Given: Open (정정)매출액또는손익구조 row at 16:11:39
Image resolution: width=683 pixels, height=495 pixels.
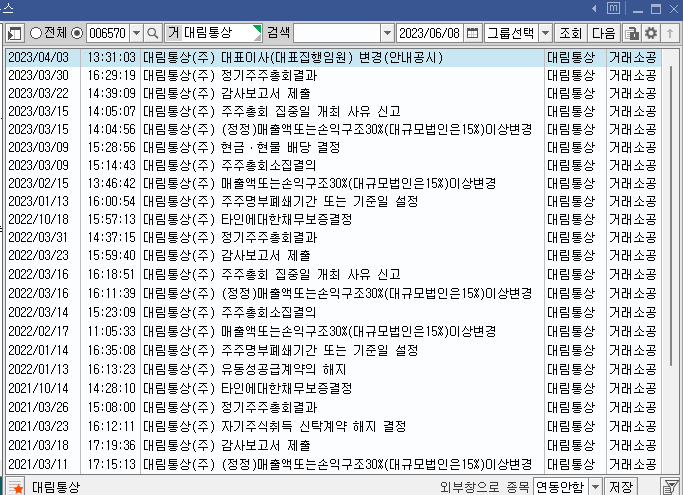Looking at the screenshot, I should [x=338, y=293].
